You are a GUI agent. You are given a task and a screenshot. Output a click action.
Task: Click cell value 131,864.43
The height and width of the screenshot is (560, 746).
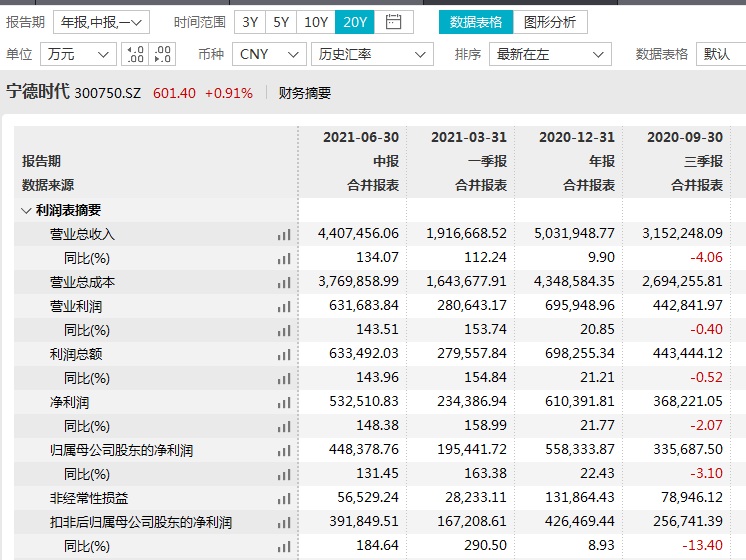tap(580, 497)
